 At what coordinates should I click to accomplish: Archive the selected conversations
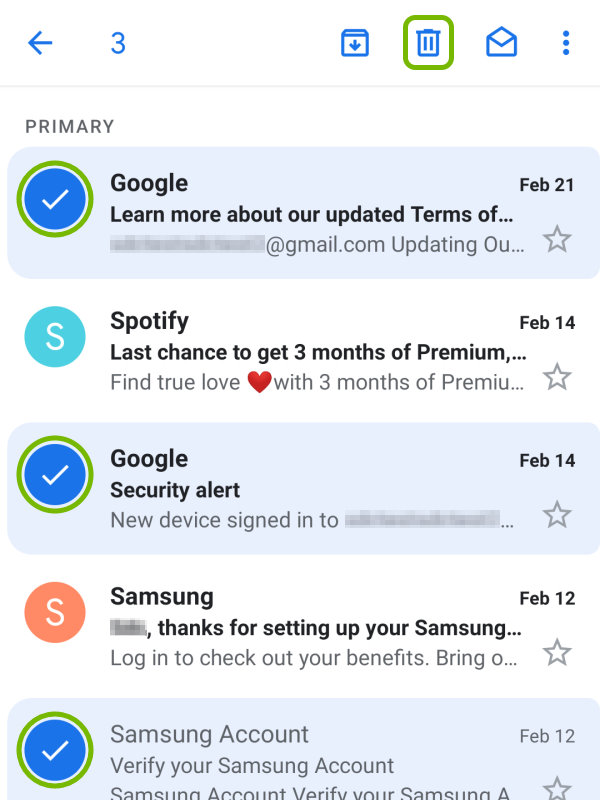coord(355,43)
